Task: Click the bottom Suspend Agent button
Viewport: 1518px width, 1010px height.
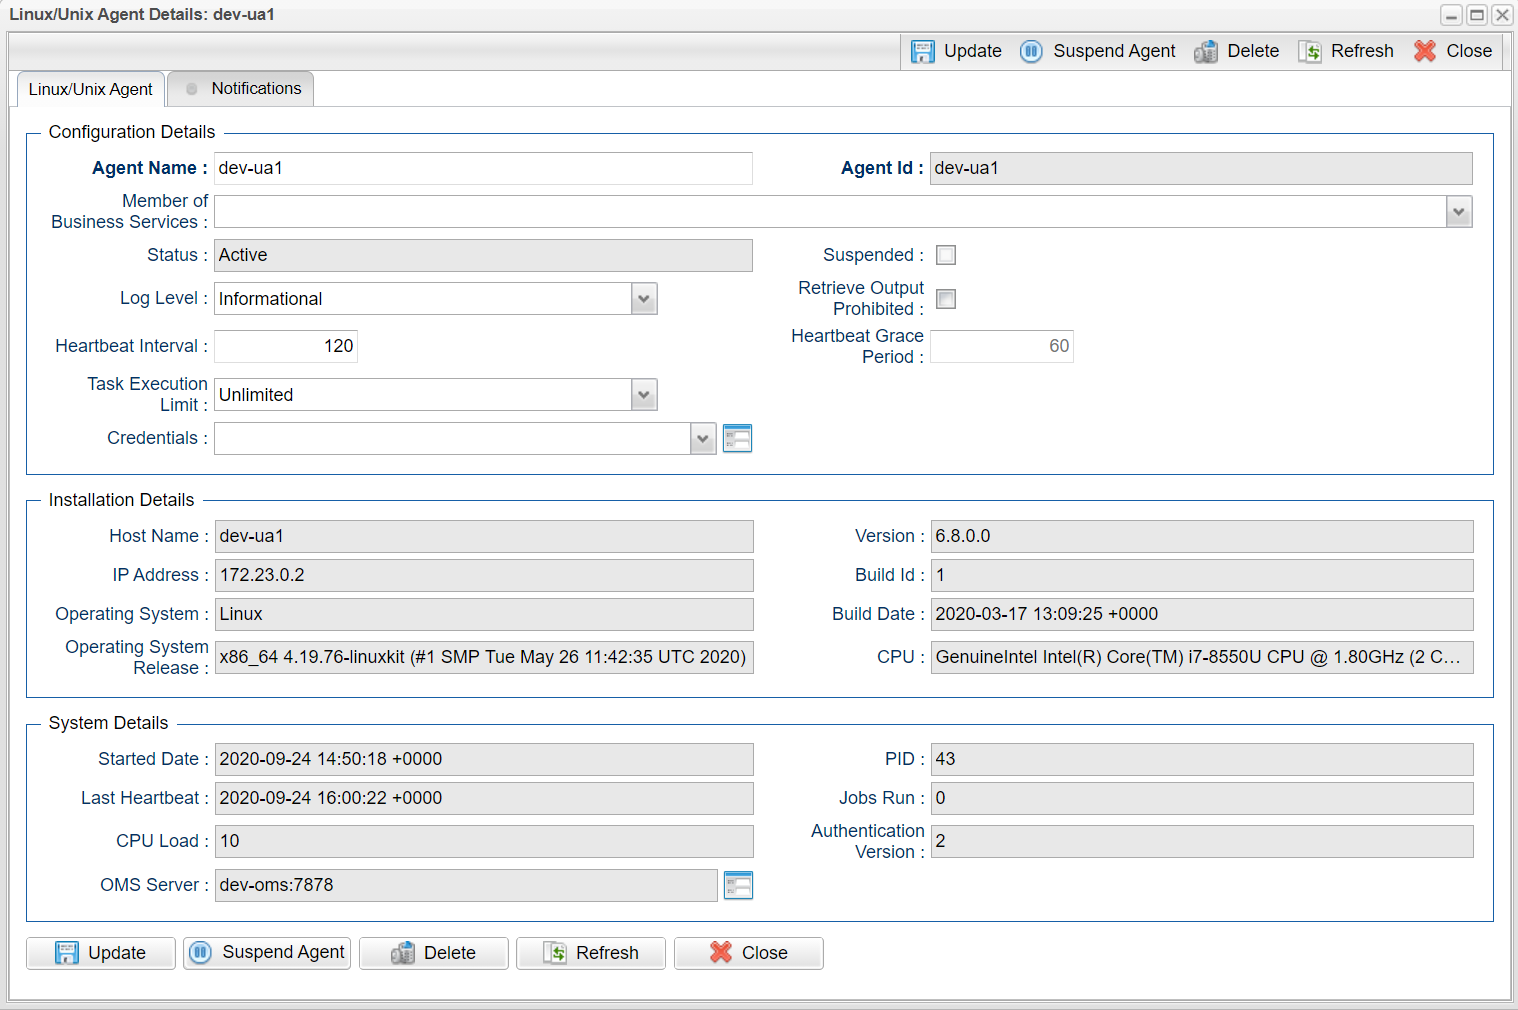Action: point(267,953)
